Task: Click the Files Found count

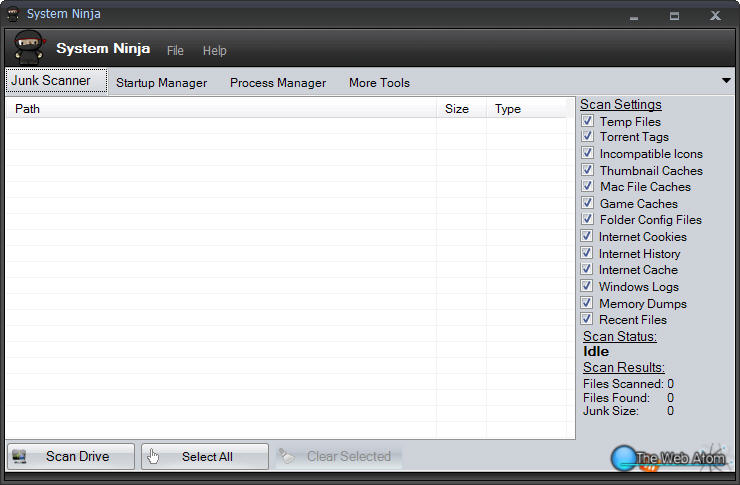Action: pyautogui.click(x=670, y=398)
